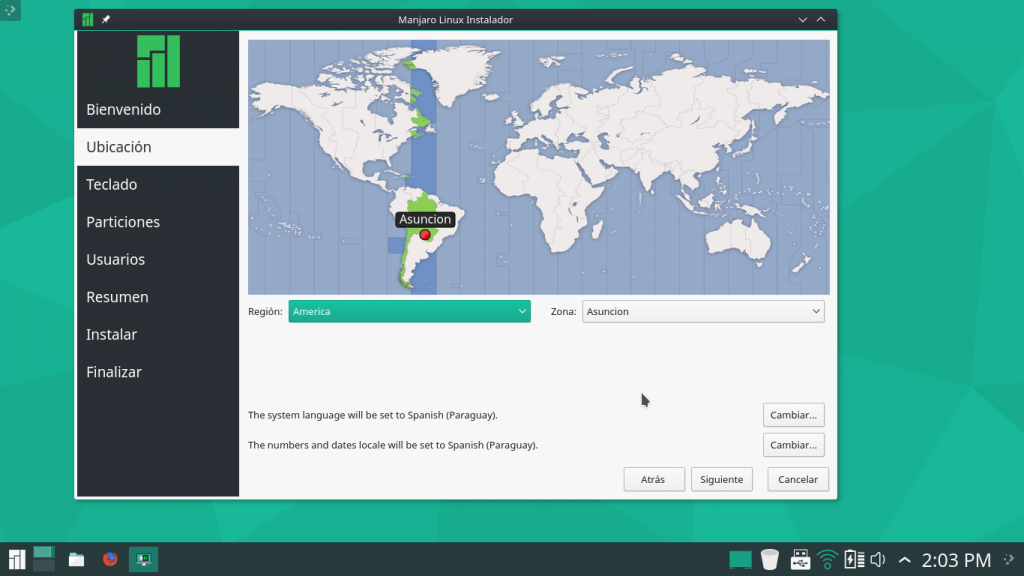Select the installer task entry in the taskbar

[143, 559]
